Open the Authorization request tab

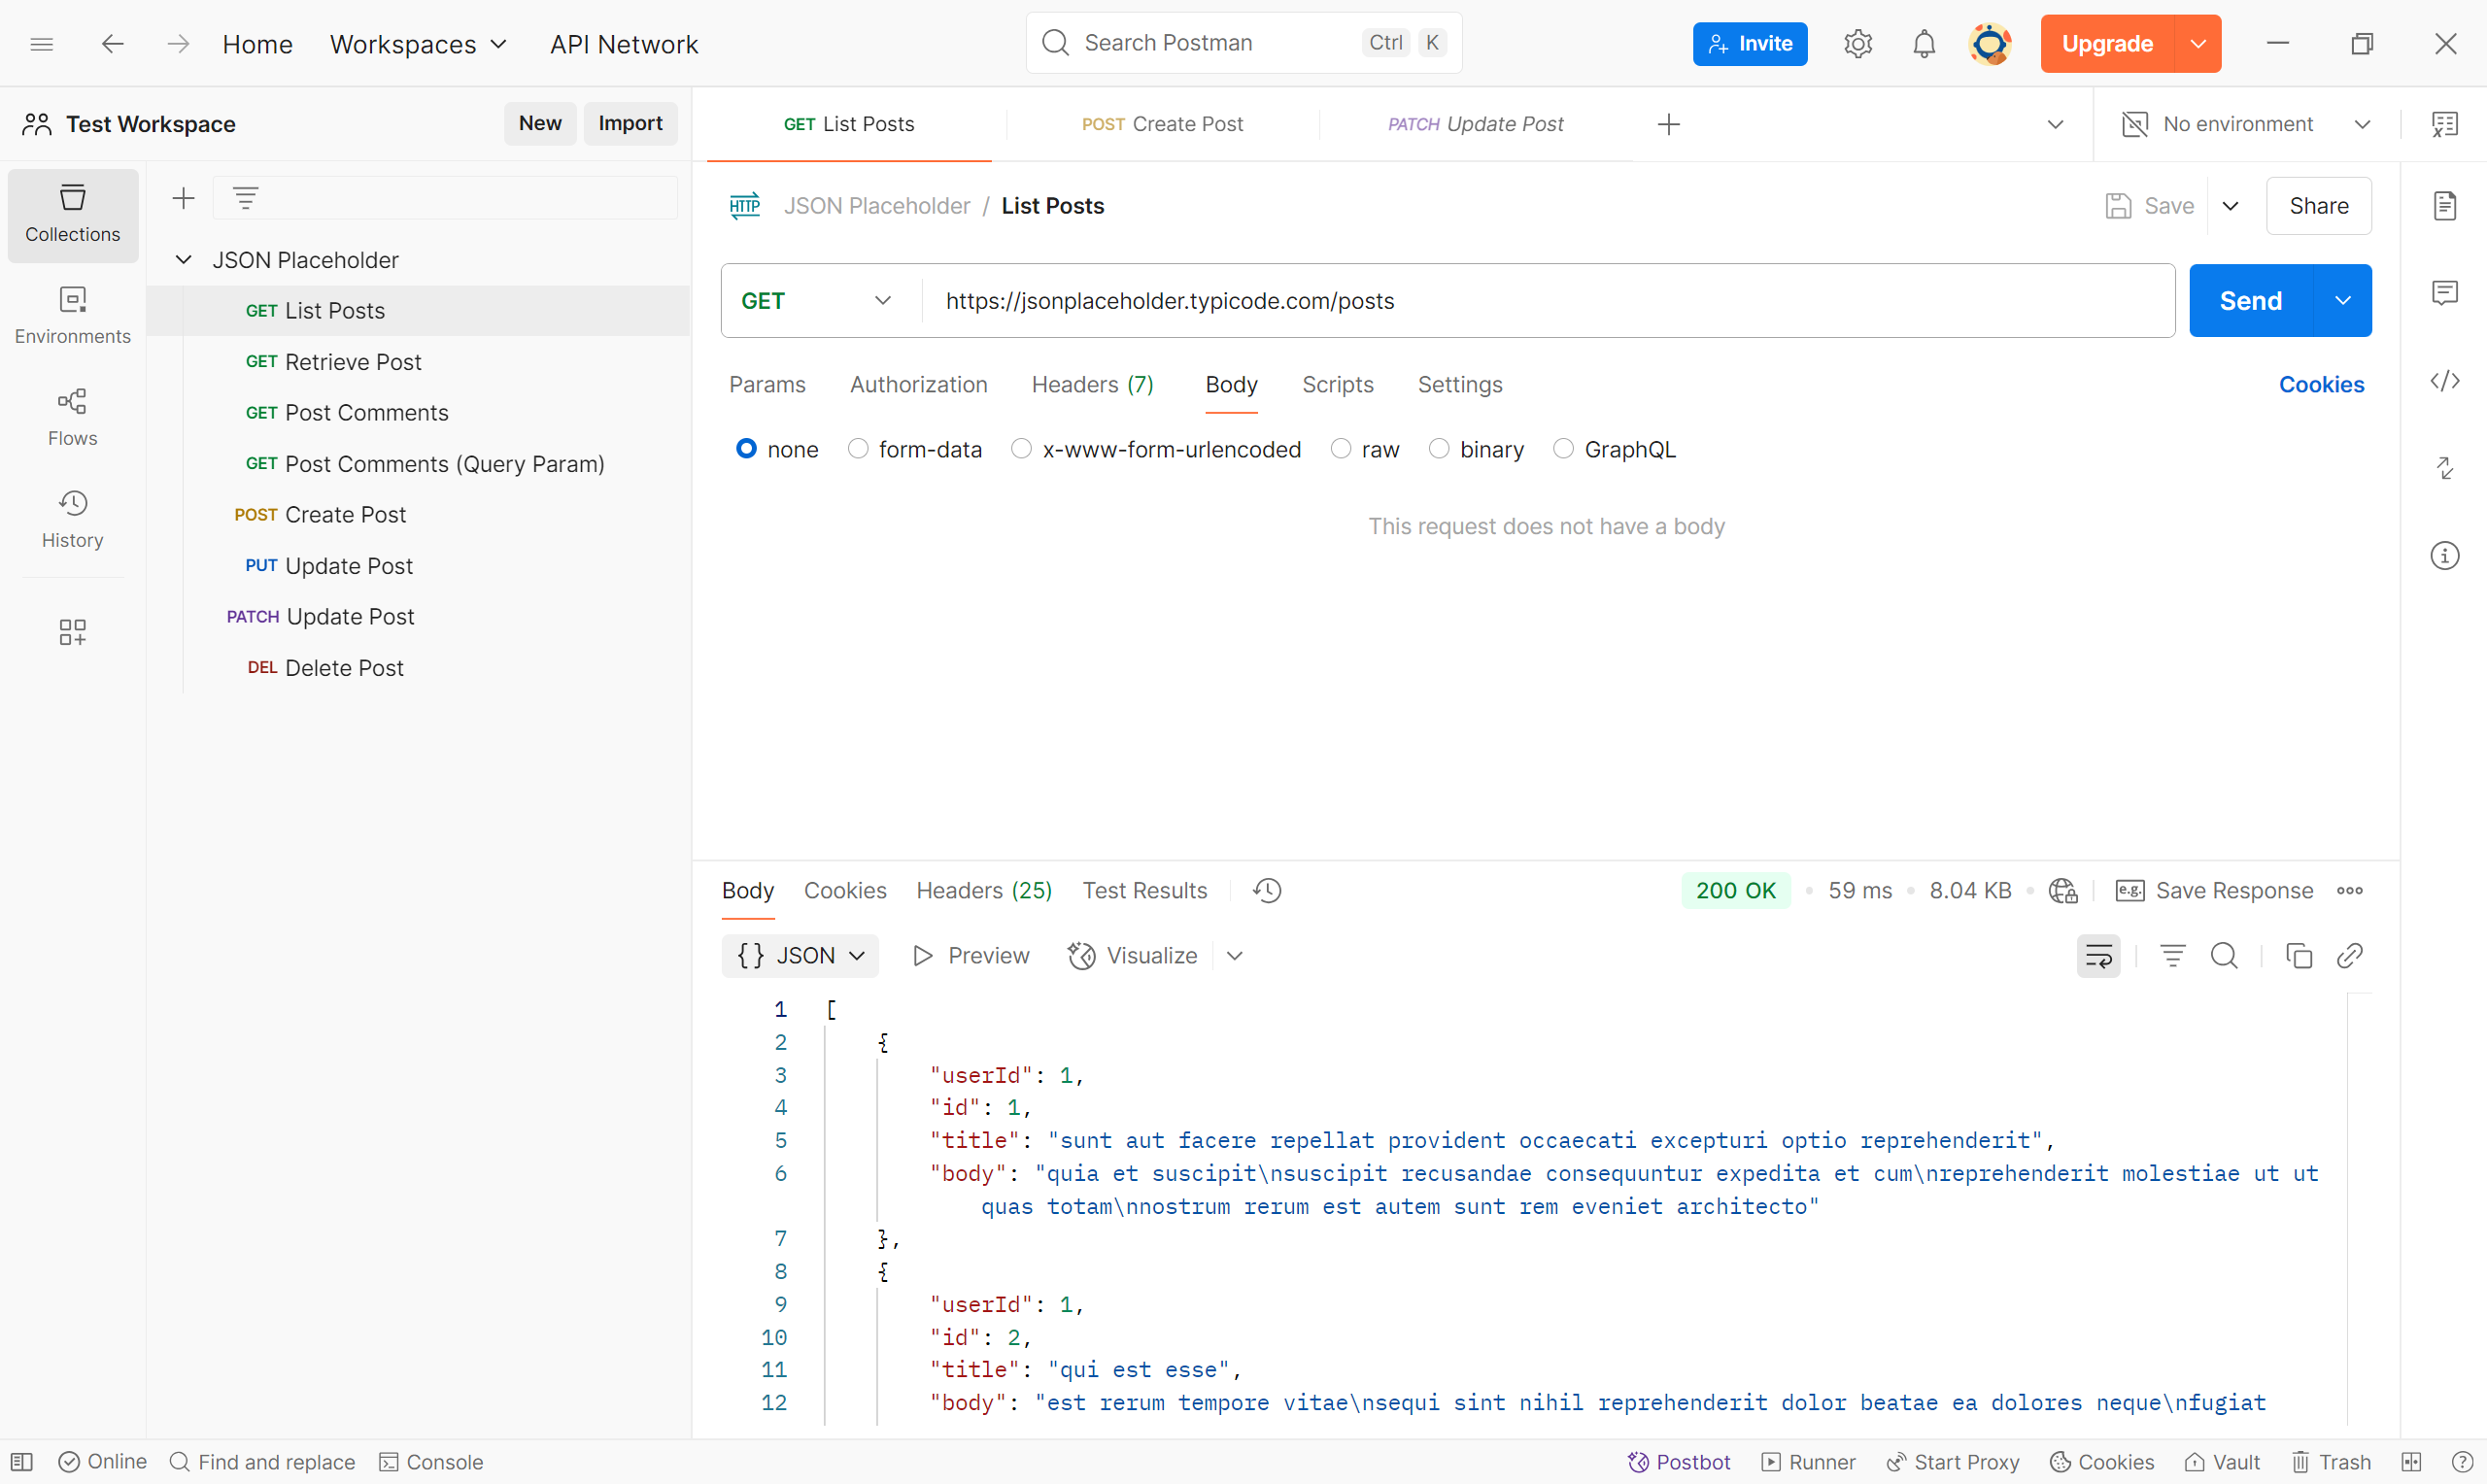pyautogui.click(x=918, y=385)
